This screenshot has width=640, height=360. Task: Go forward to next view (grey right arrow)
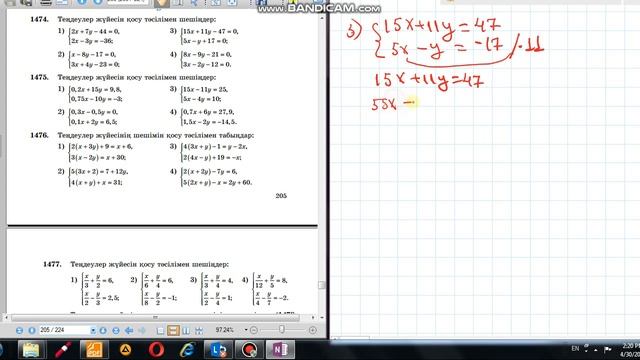pos(142,330)
